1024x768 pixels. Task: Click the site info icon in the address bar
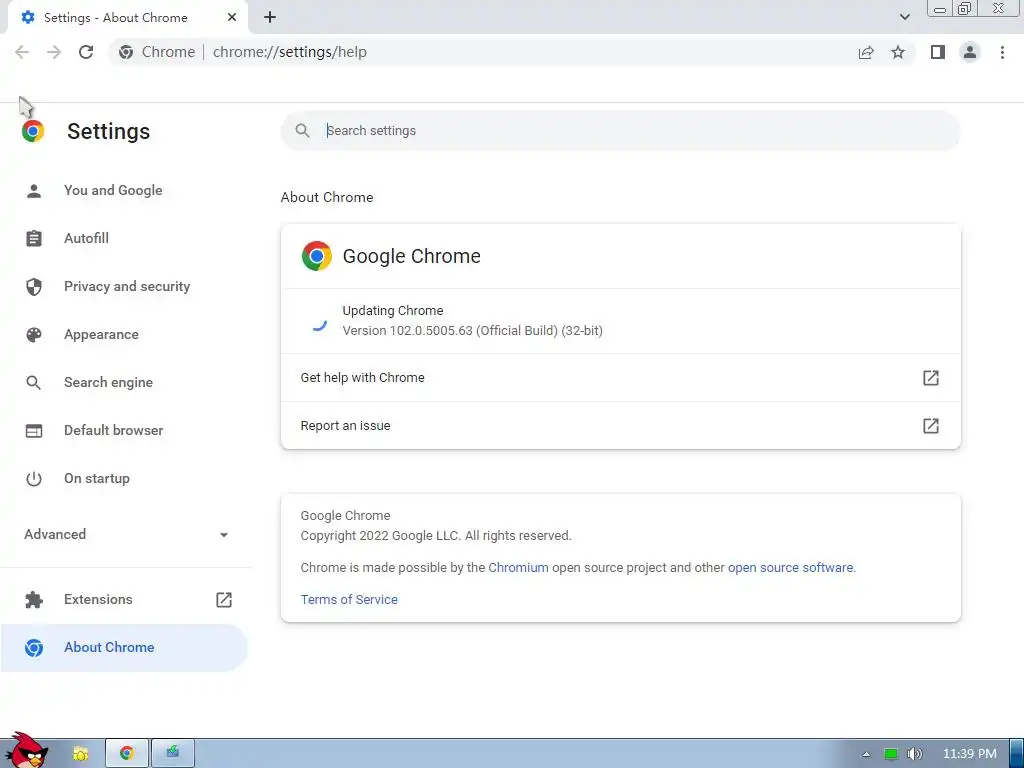pos(126,52)
